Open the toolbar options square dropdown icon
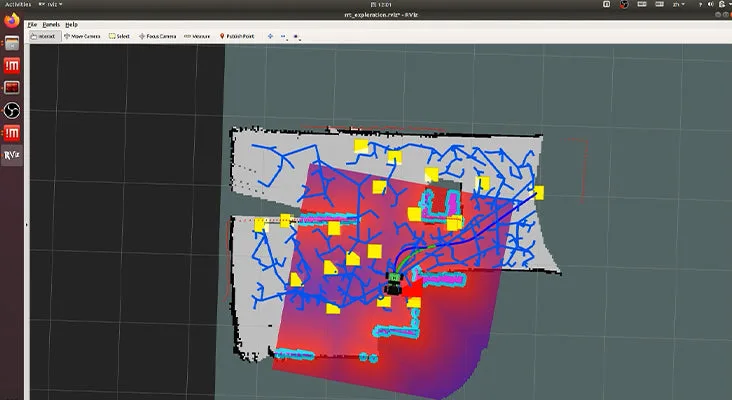The height and width of the screenshot is (400, 732). click(x=296, y=36)
